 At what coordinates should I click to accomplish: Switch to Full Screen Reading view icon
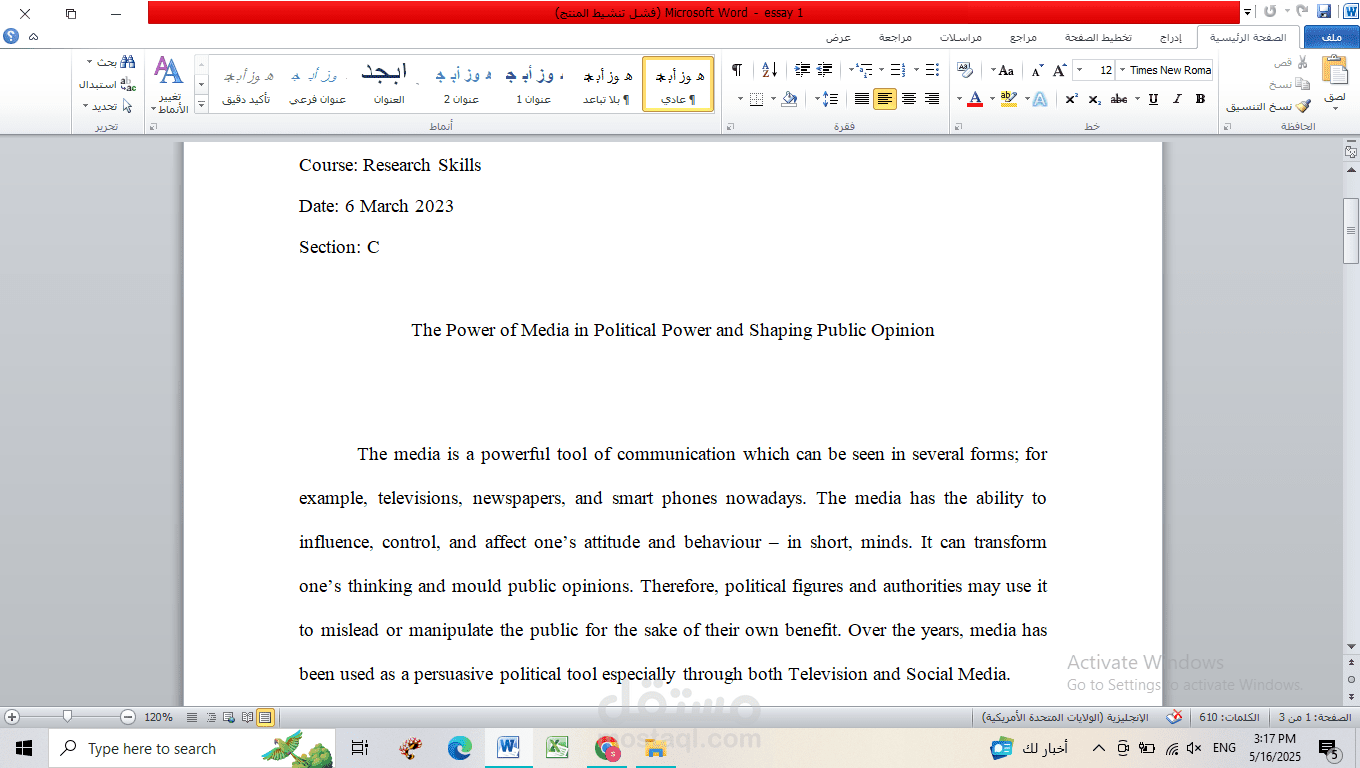(x=247, y=717)
